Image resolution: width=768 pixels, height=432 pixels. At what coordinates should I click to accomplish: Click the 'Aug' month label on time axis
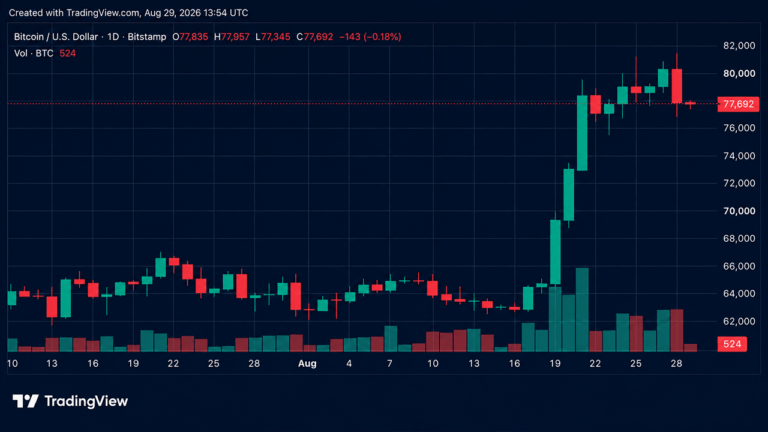point(307,364)
